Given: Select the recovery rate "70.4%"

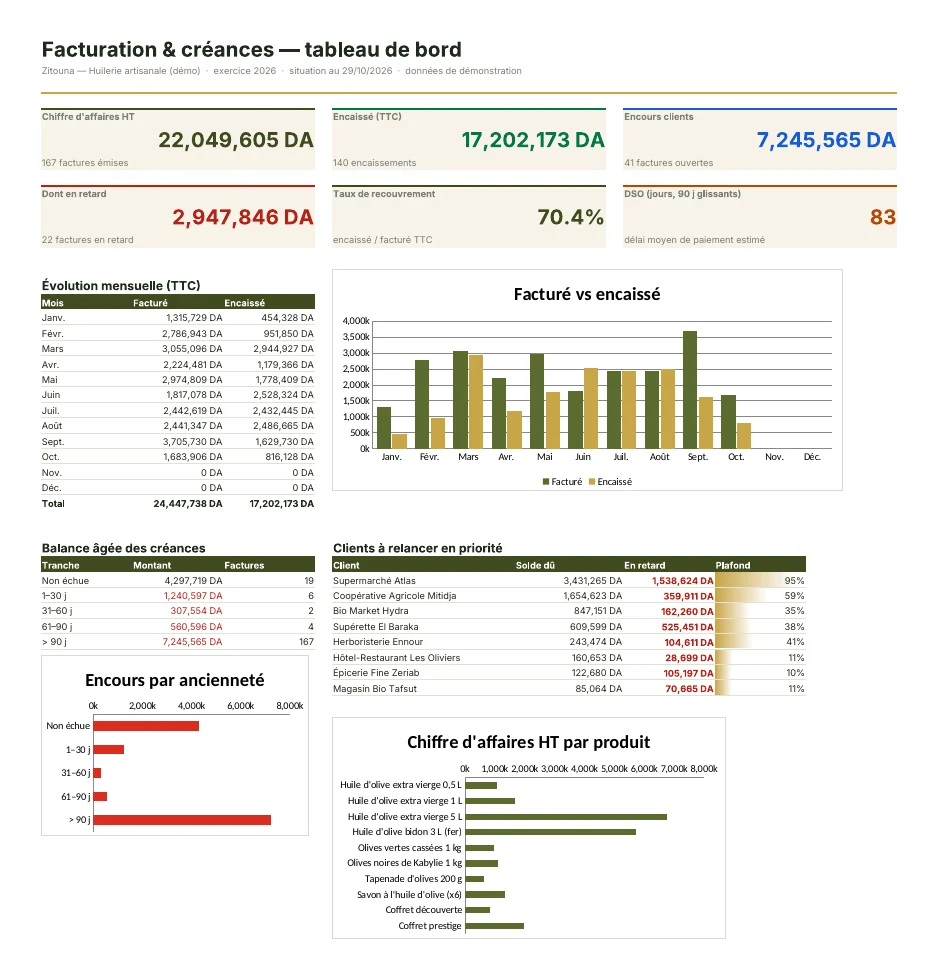Looking at the screenshot, I should click(571, 217).
